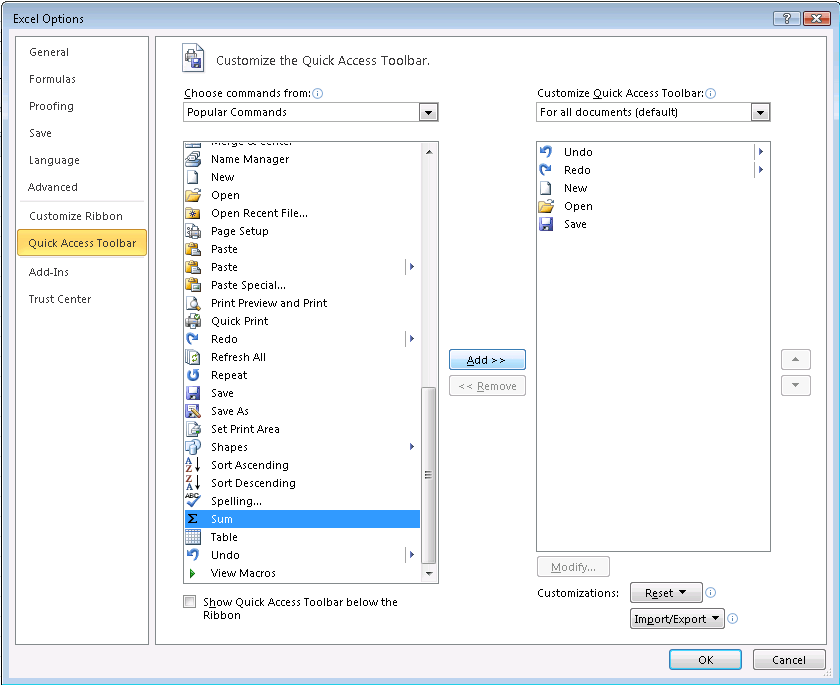Screen dimensions: 840x685
Task: Choose the Open folder icon in the commands list
Action: pos(193,195)
